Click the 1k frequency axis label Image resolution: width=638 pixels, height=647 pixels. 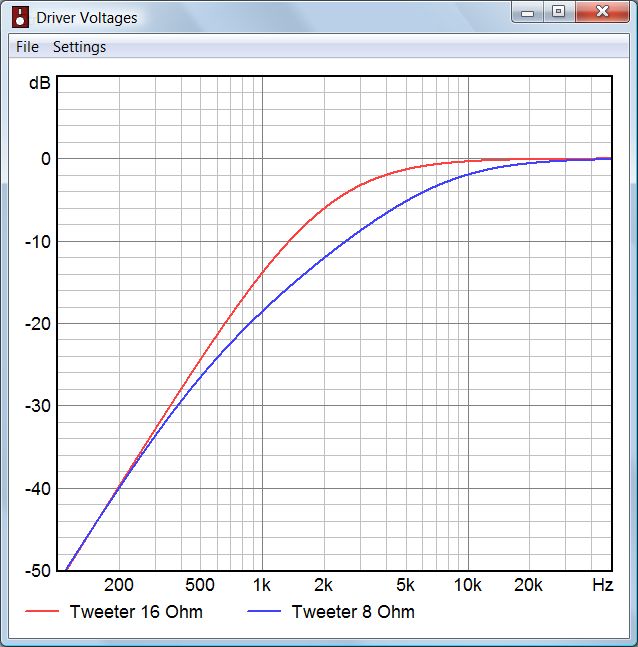pos(262,585)
